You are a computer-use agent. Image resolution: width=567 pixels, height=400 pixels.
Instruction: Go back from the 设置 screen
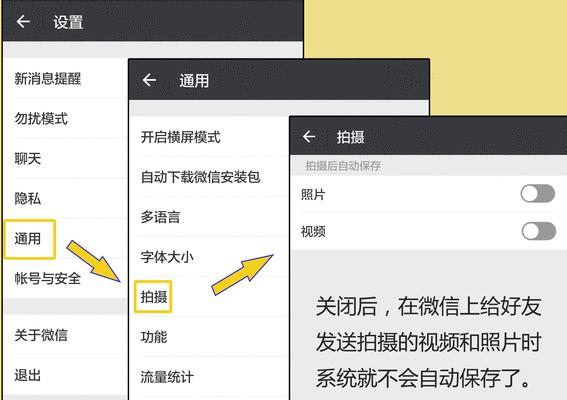point(23,22)
